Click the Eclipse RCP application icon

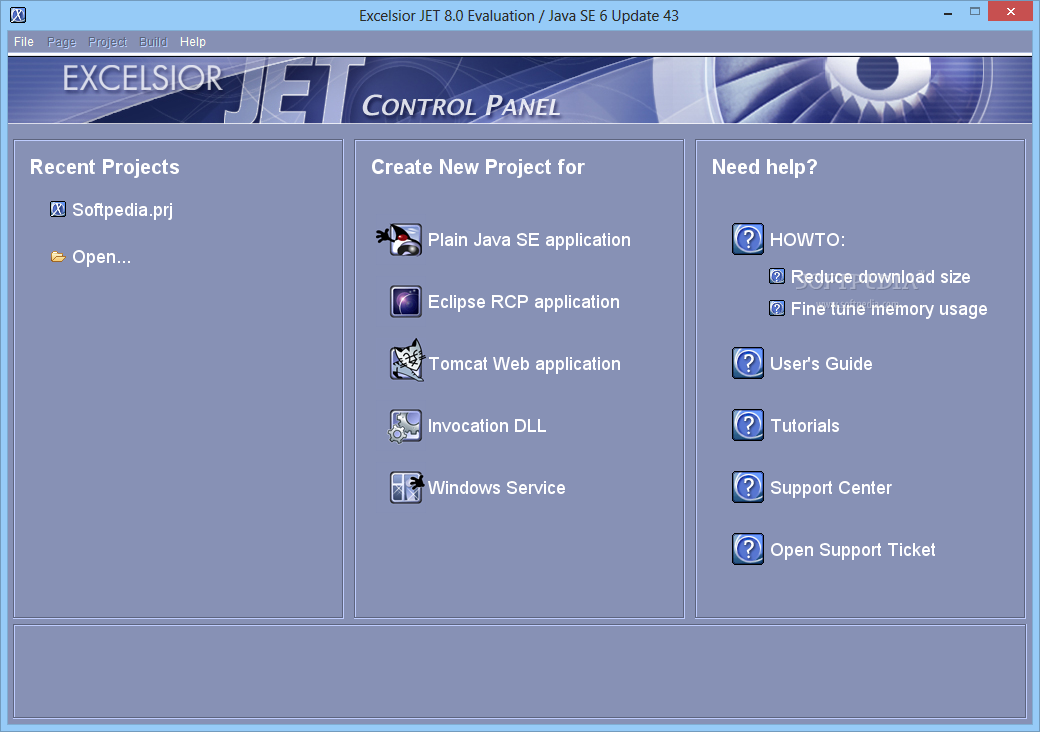pyautogui.click(x=406, y=302)
